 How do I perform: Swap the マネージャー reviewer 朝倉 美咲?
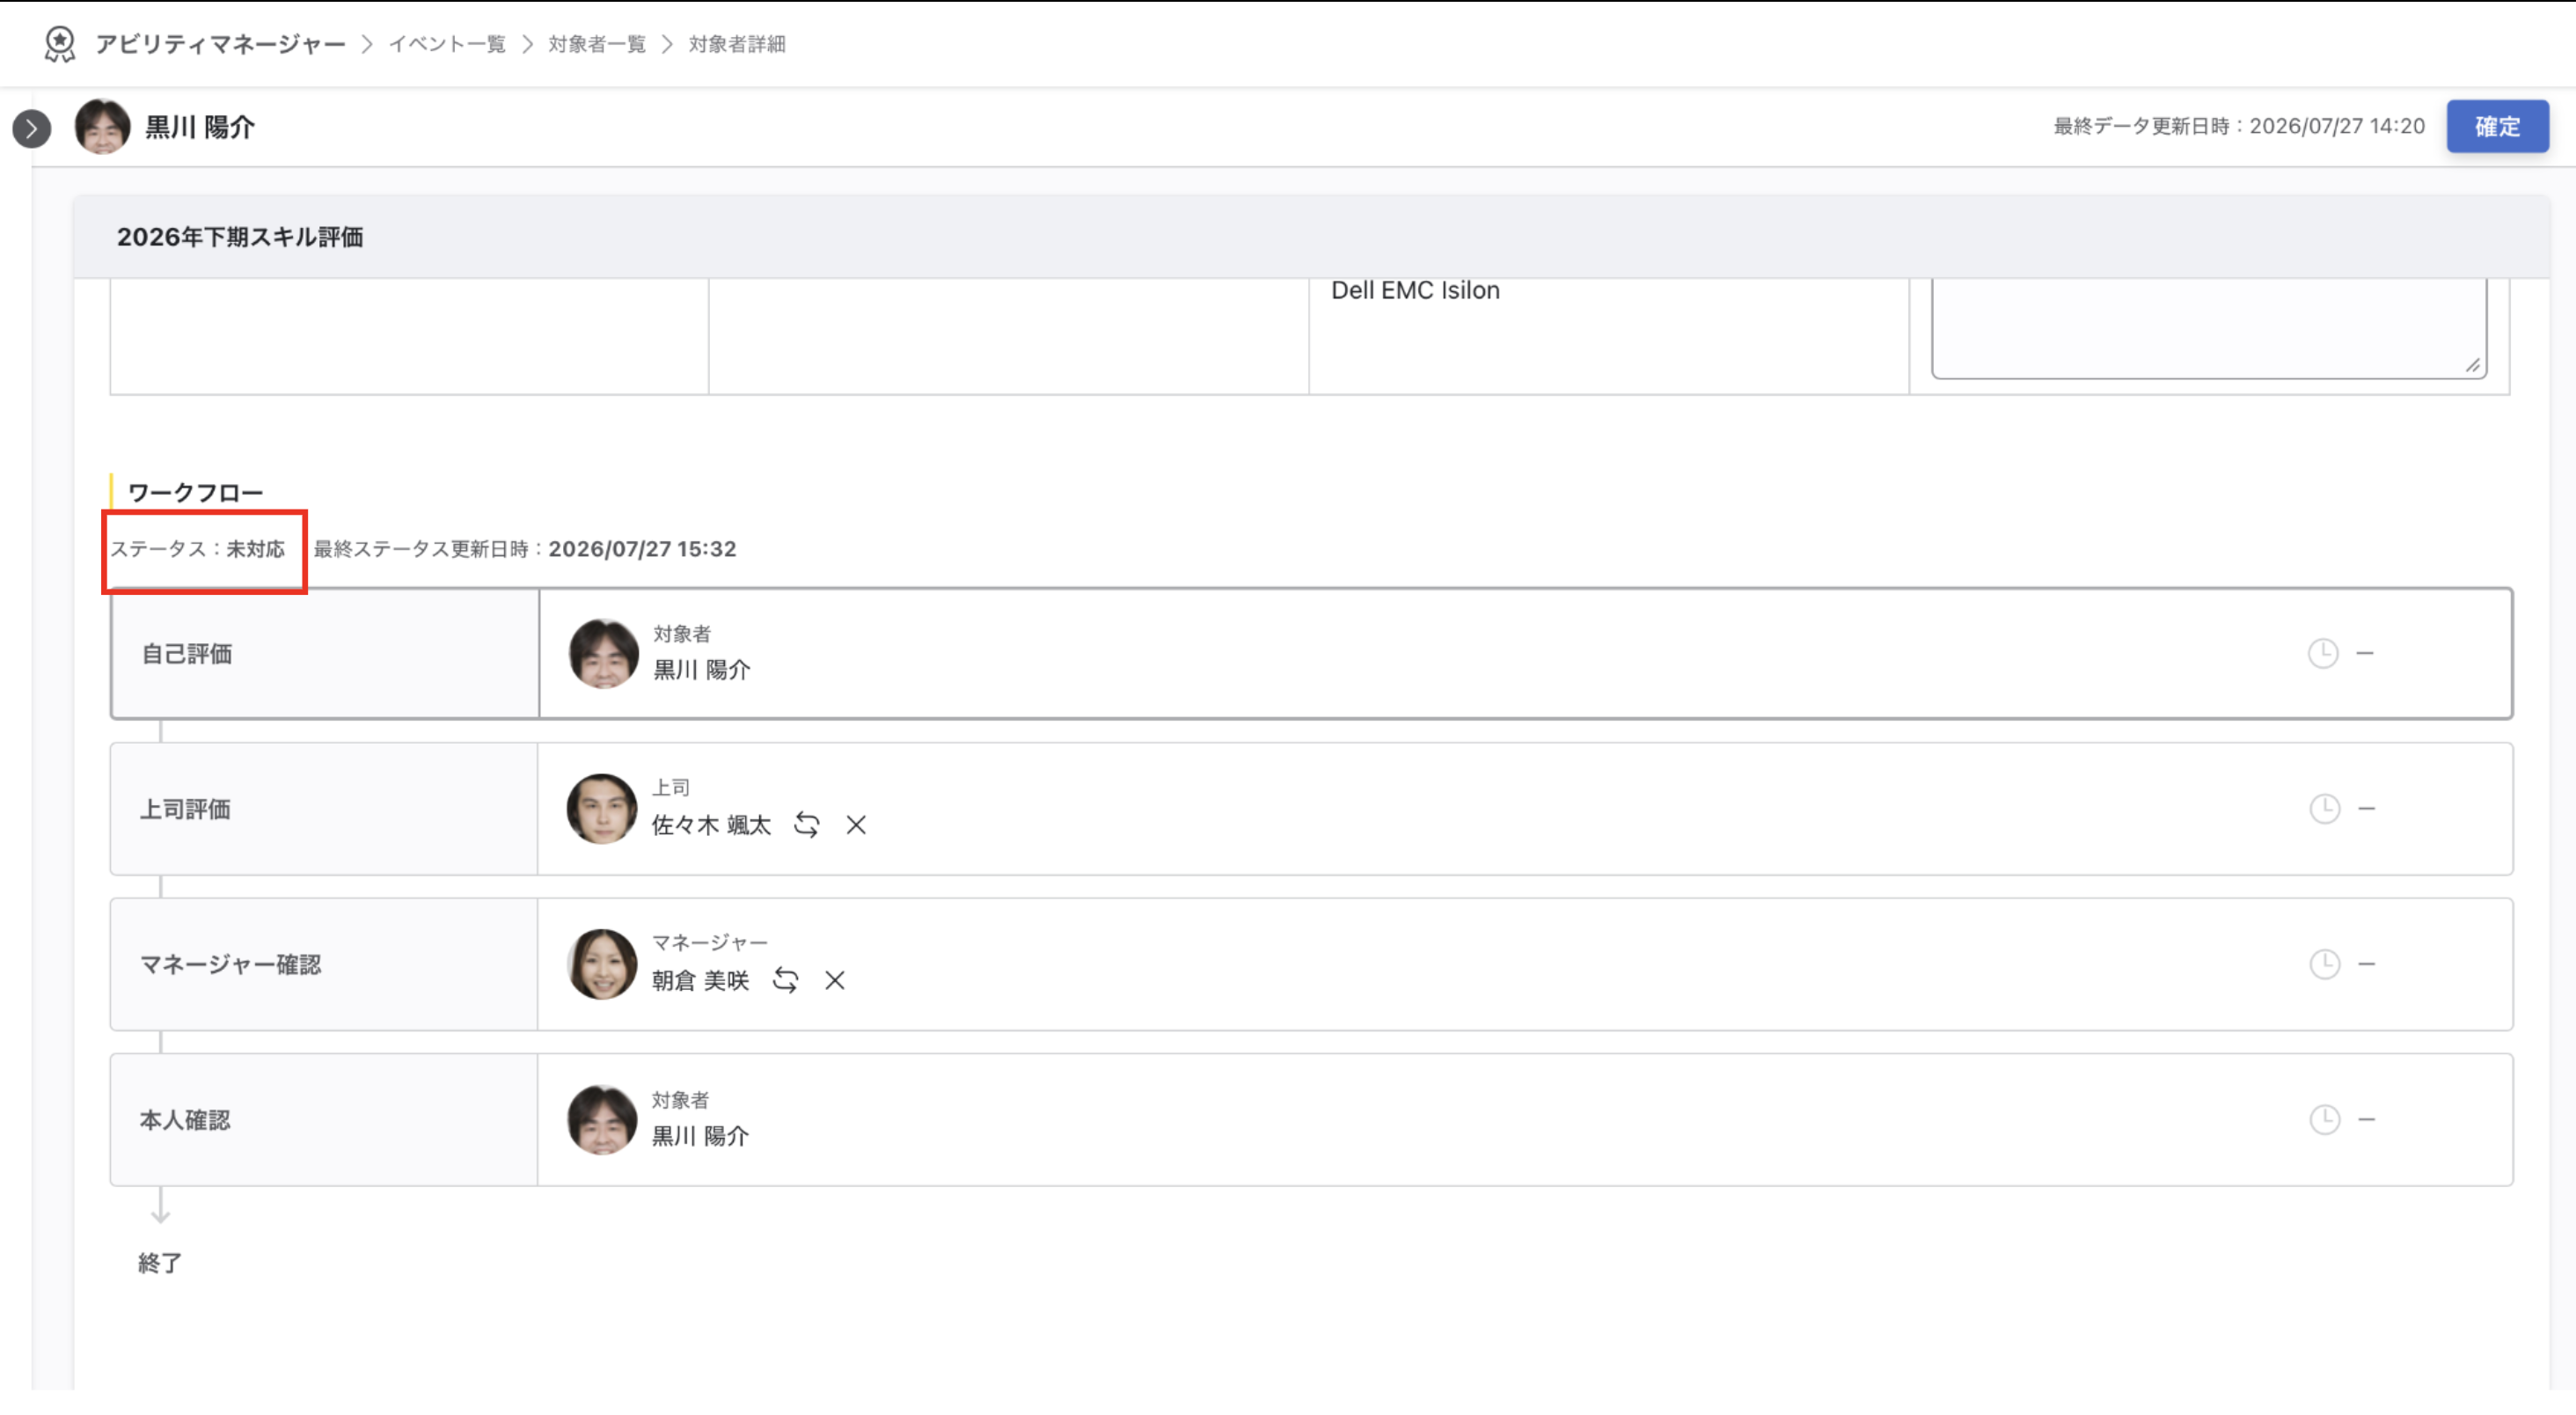point(785,981)
